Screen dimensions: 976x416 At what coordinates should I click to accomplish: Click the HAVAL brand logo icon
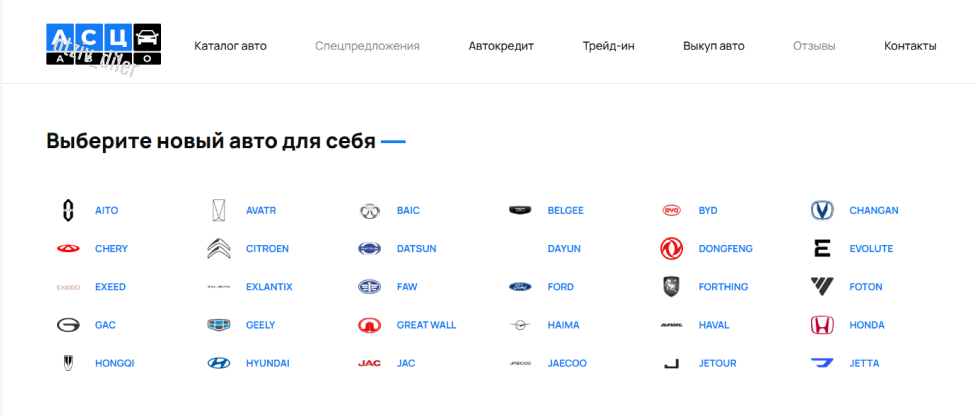click(671, 325)
